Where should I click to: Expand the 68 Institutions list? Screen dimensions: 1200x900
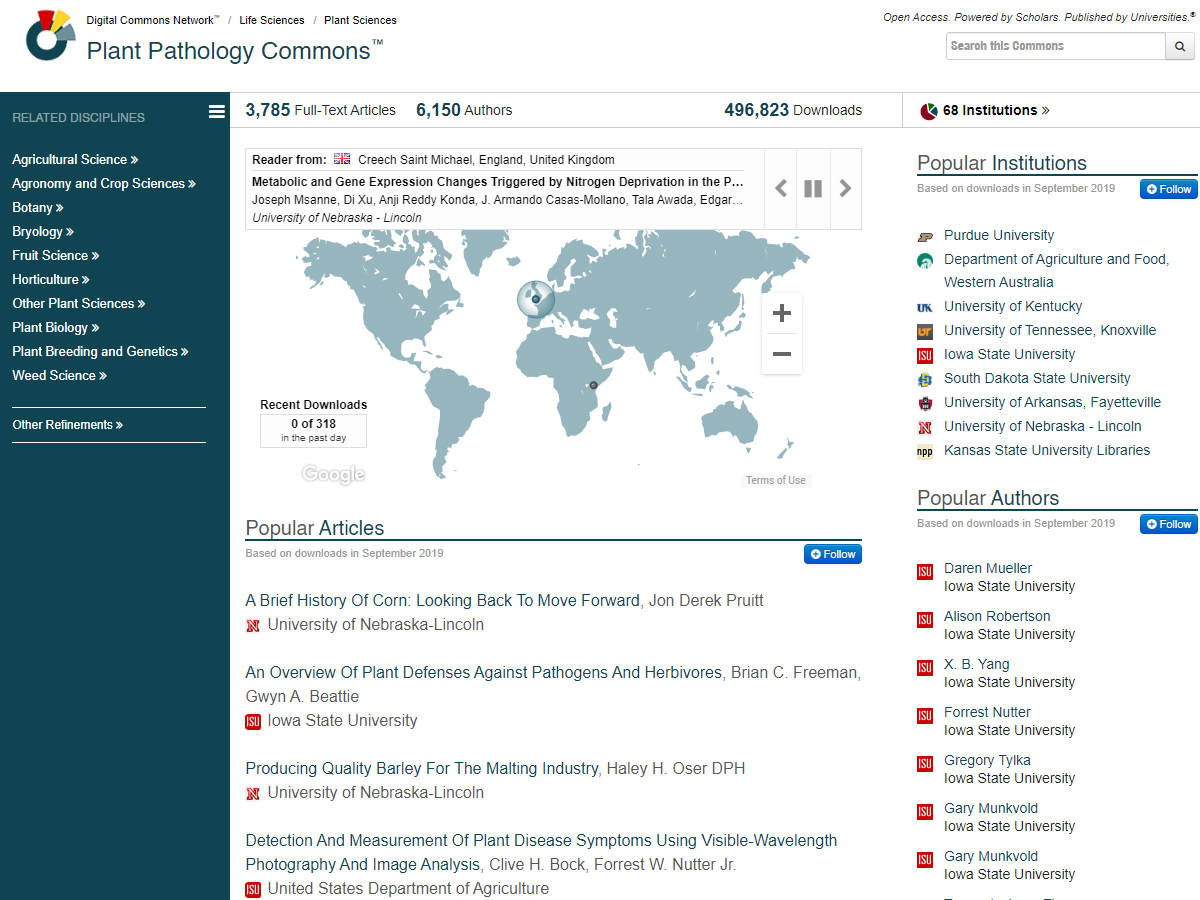click(995, 111)
